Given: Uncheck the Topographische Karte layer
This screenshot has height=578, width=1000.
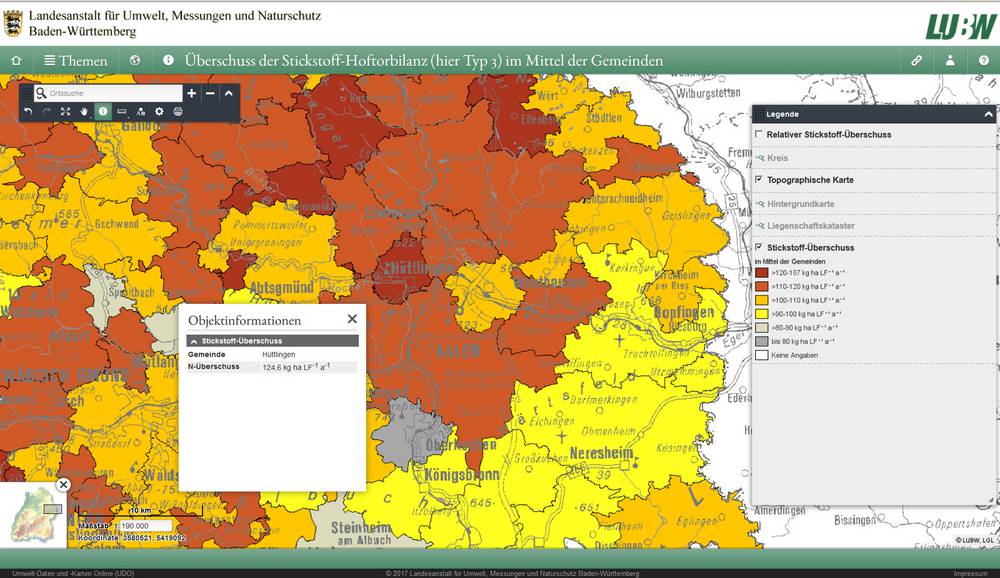Looking at the screenshot, I should coord(759,180).
